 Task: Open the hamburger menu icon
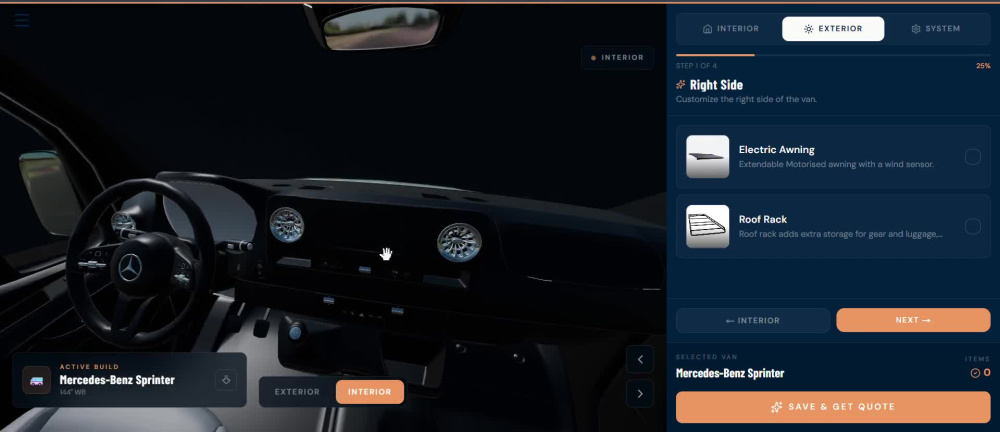click(22, 20)
